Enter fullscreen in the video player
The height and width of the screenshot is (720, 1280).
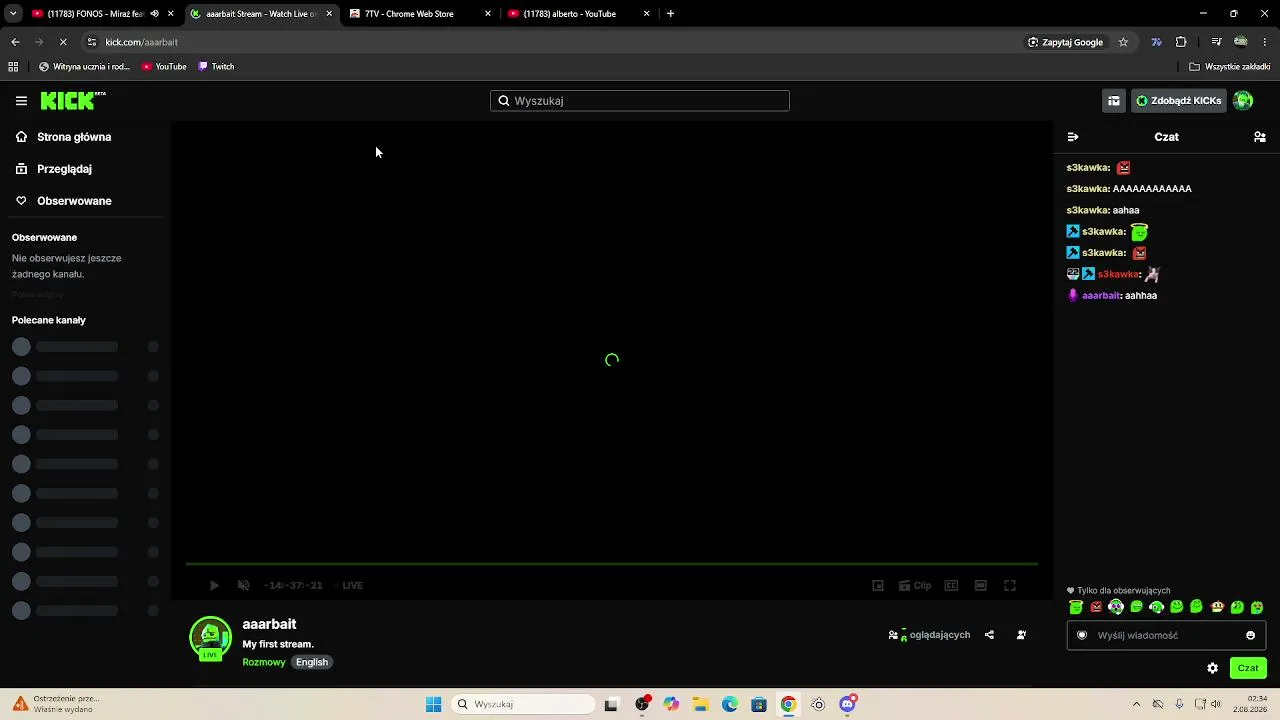coord(1010,586)
